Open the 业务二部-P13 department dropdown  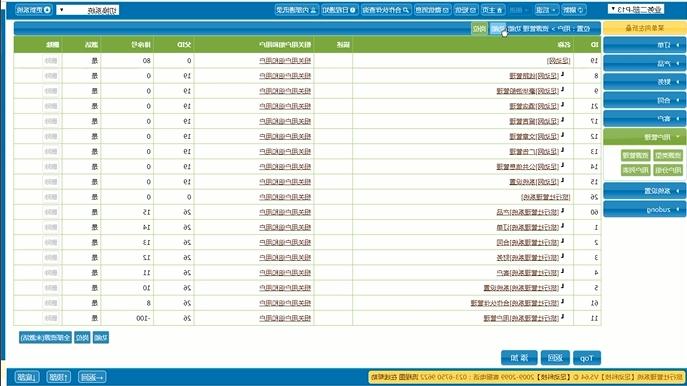(x=636, y=9)
